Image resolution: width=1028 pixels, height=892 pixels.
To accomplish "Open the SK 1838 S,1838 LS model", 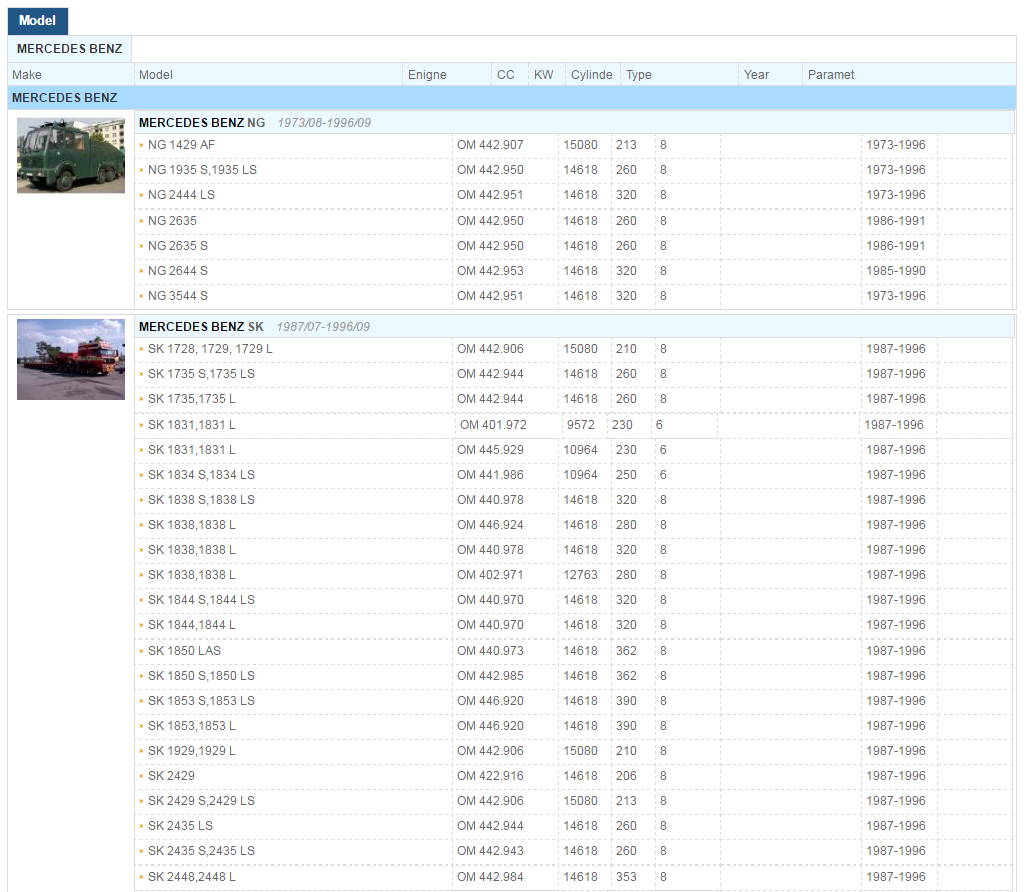I will pyautogui.click(x=201, y=499).
